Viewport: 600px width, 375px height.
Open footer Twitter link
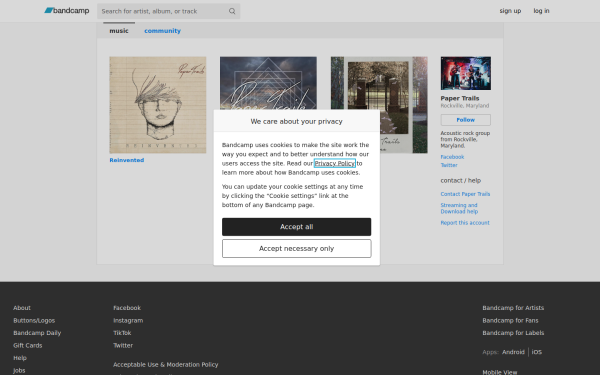click(123, 345)
